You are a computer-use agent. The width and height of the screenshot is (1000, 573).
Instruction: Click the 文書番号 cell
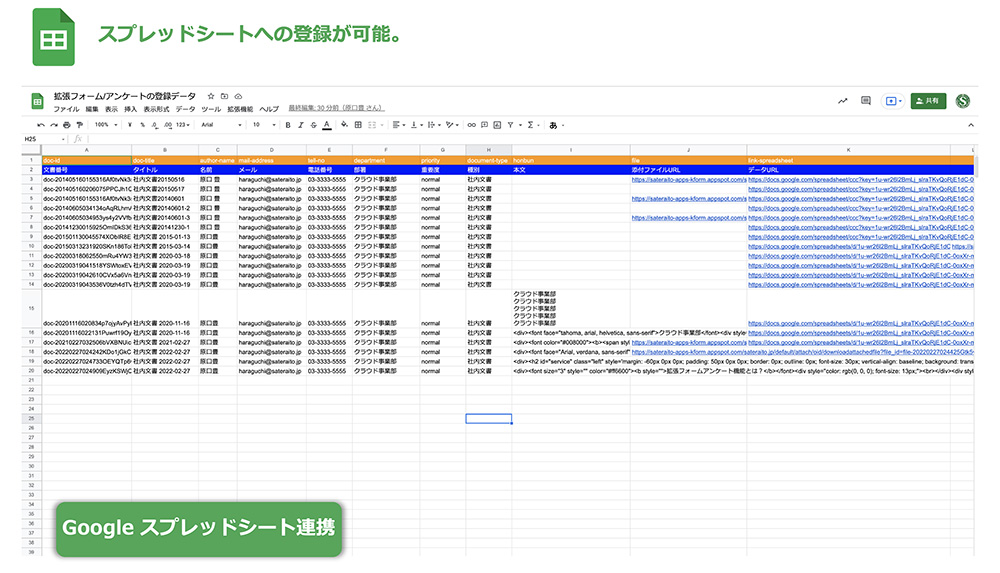coord(87,170)
